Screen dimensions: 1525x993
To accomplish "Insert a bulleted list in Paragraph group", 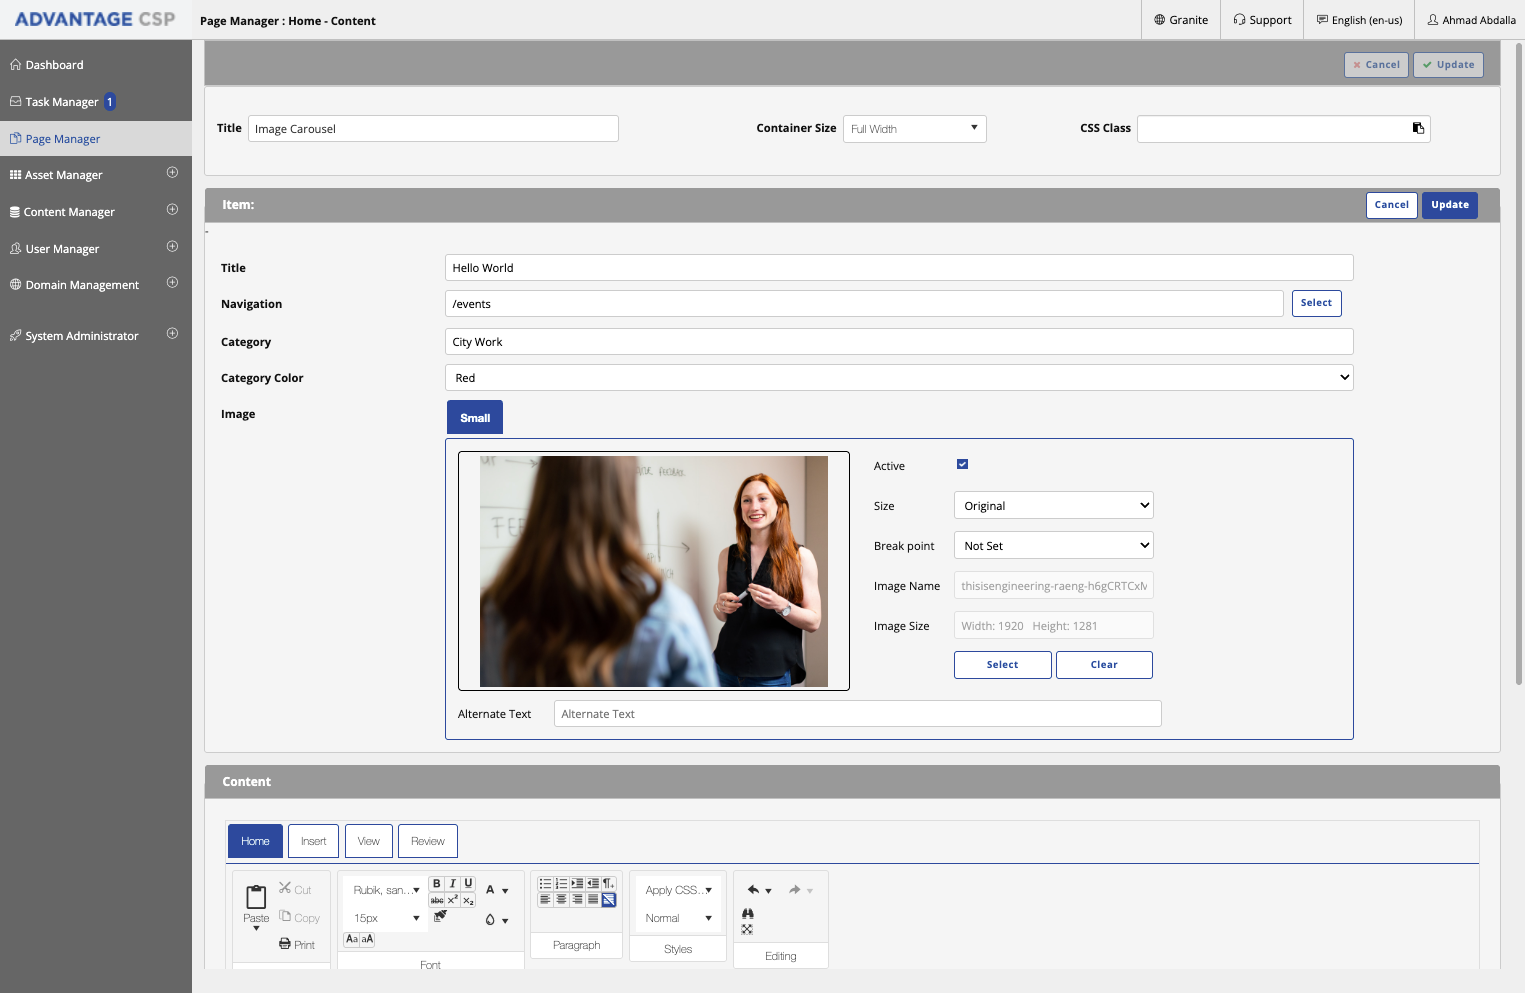I will click(545, 884).
